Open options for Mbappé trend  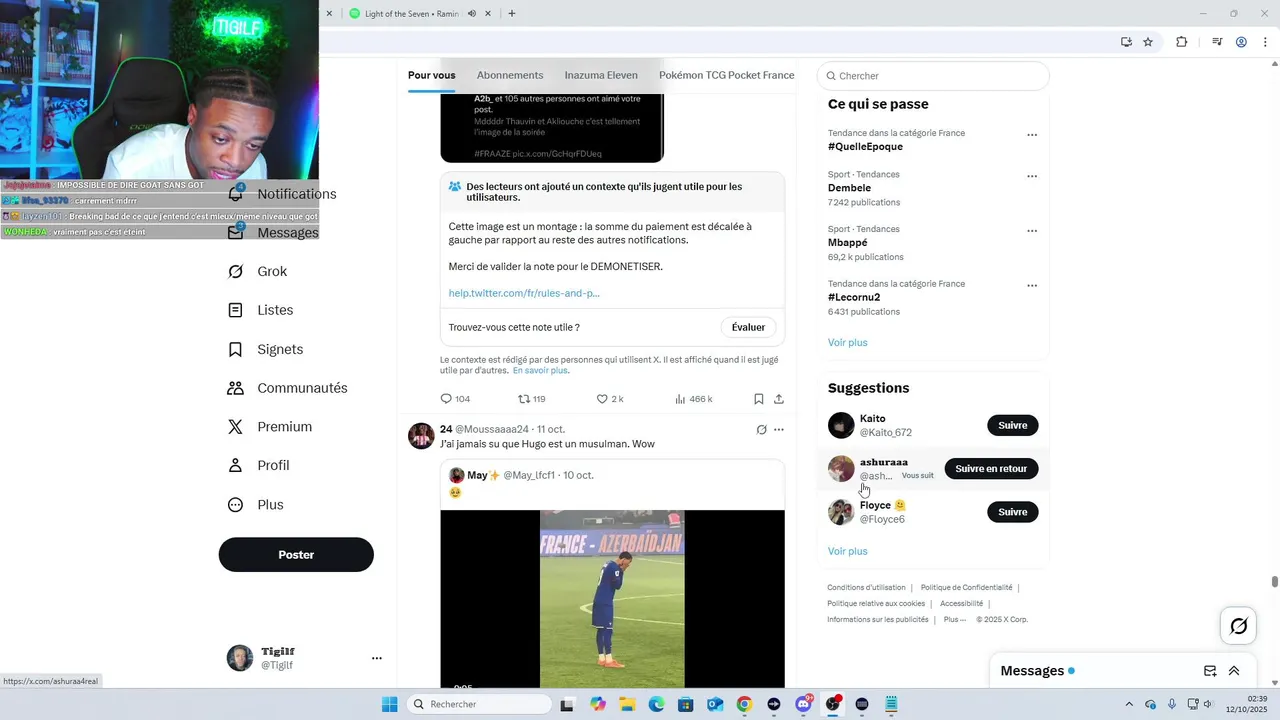[1032, 231]
